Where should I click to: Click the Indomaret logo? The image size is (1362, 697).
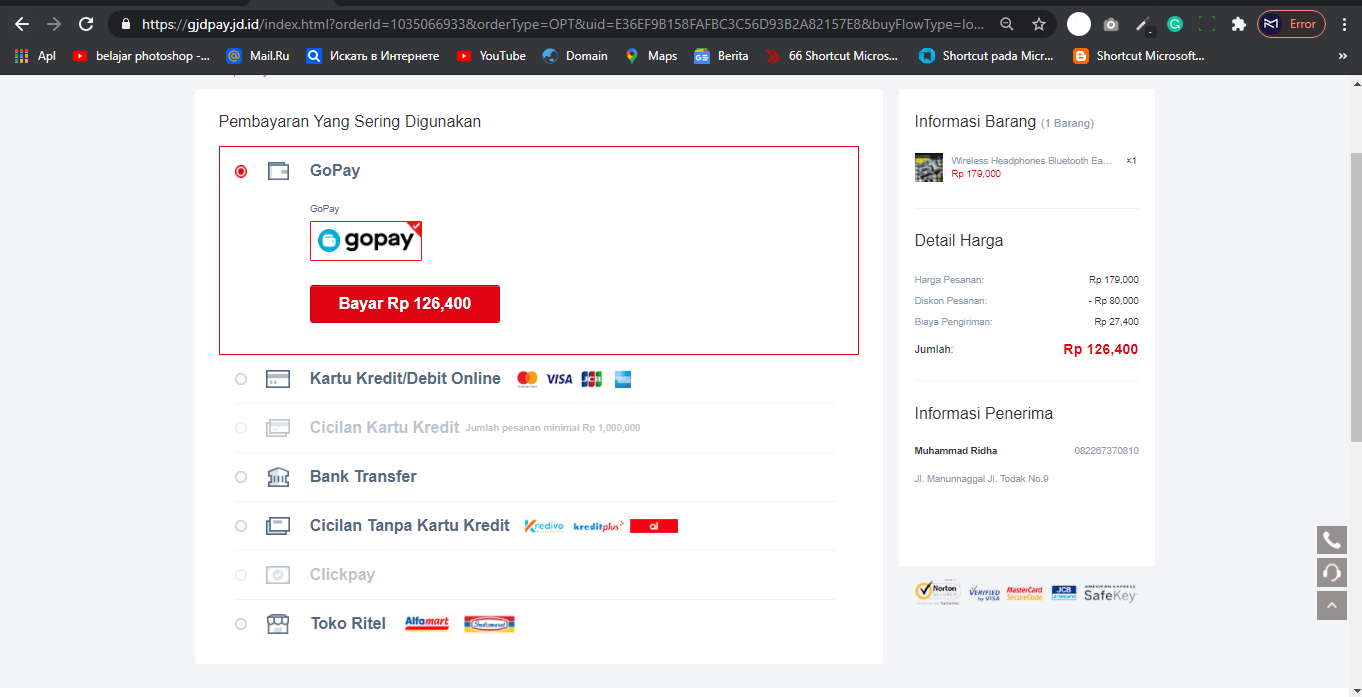click(489, 624)
